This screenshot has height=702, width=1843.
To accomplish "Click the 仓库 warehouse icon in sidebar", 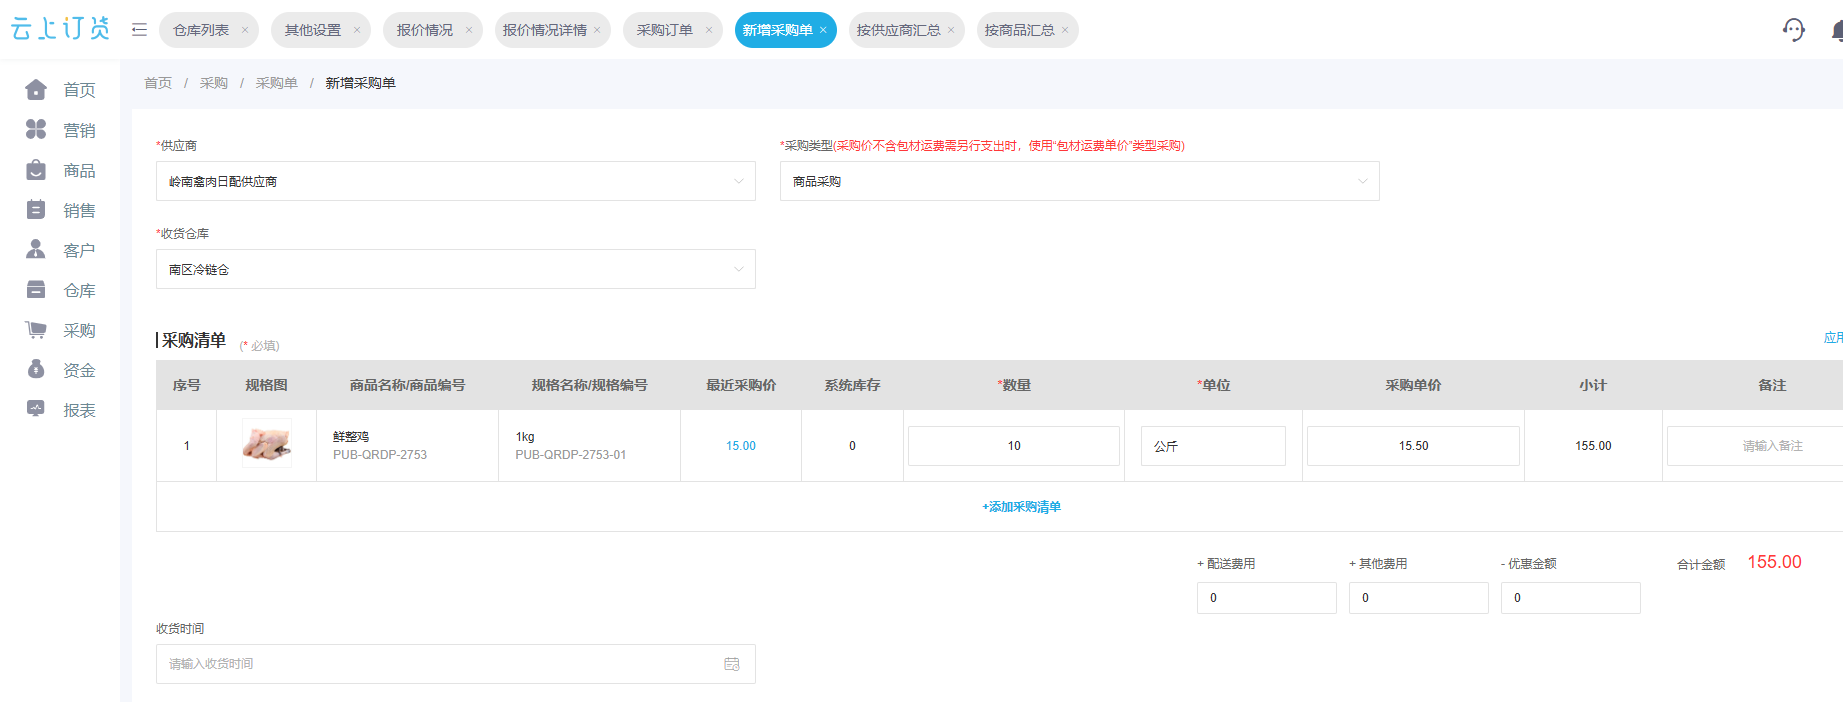I will coord(36,290).
